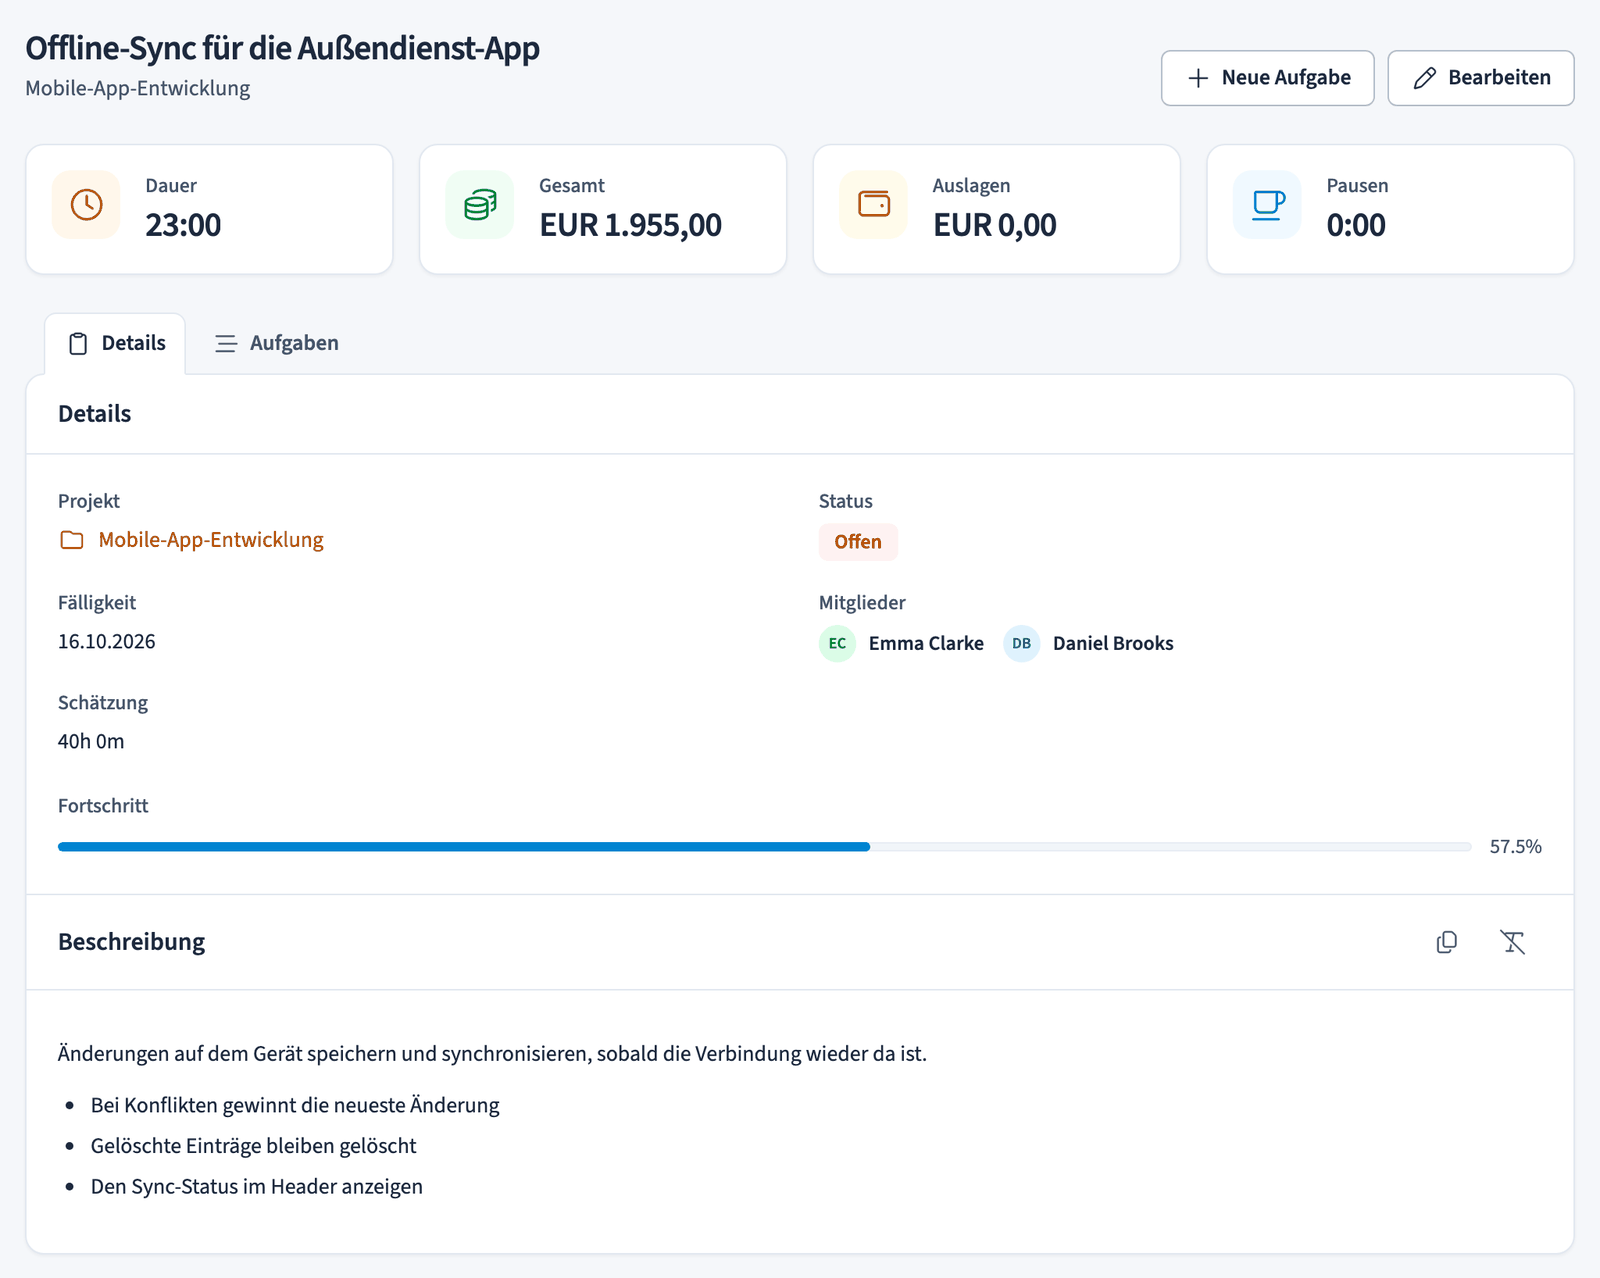Click the pencil icon in Bearbeiten
The image size is (1600, 1278).
click(1425, 78)
